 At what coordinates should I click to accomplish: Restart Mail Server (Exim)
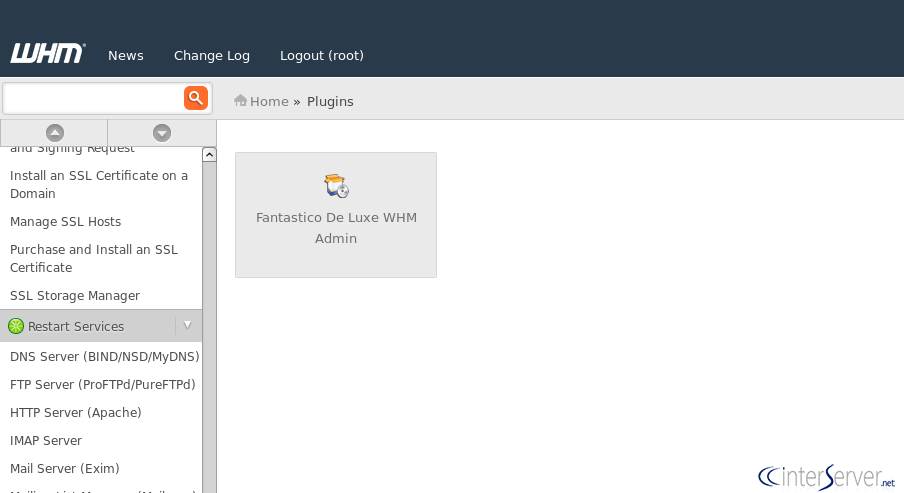point(65,468)
